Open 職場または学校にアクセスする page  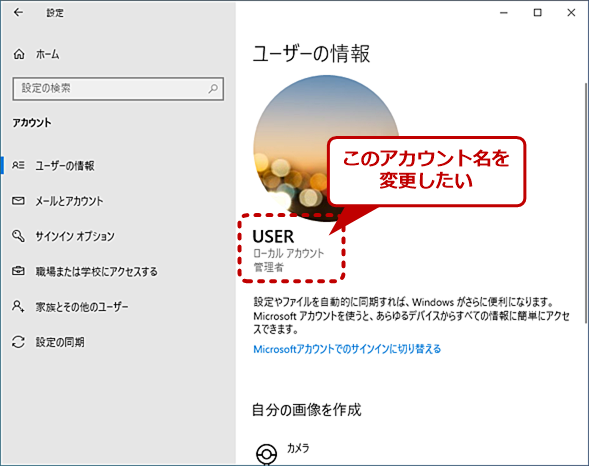click(x=97, y=271)
